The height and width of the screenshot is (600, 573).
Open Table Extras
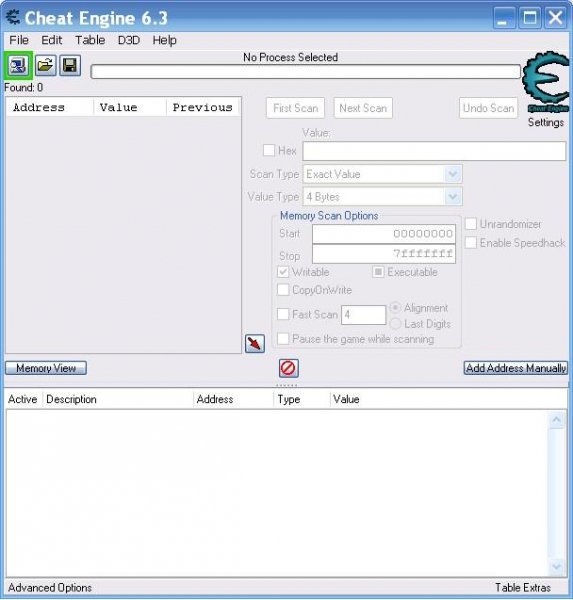tap(523, 587)
